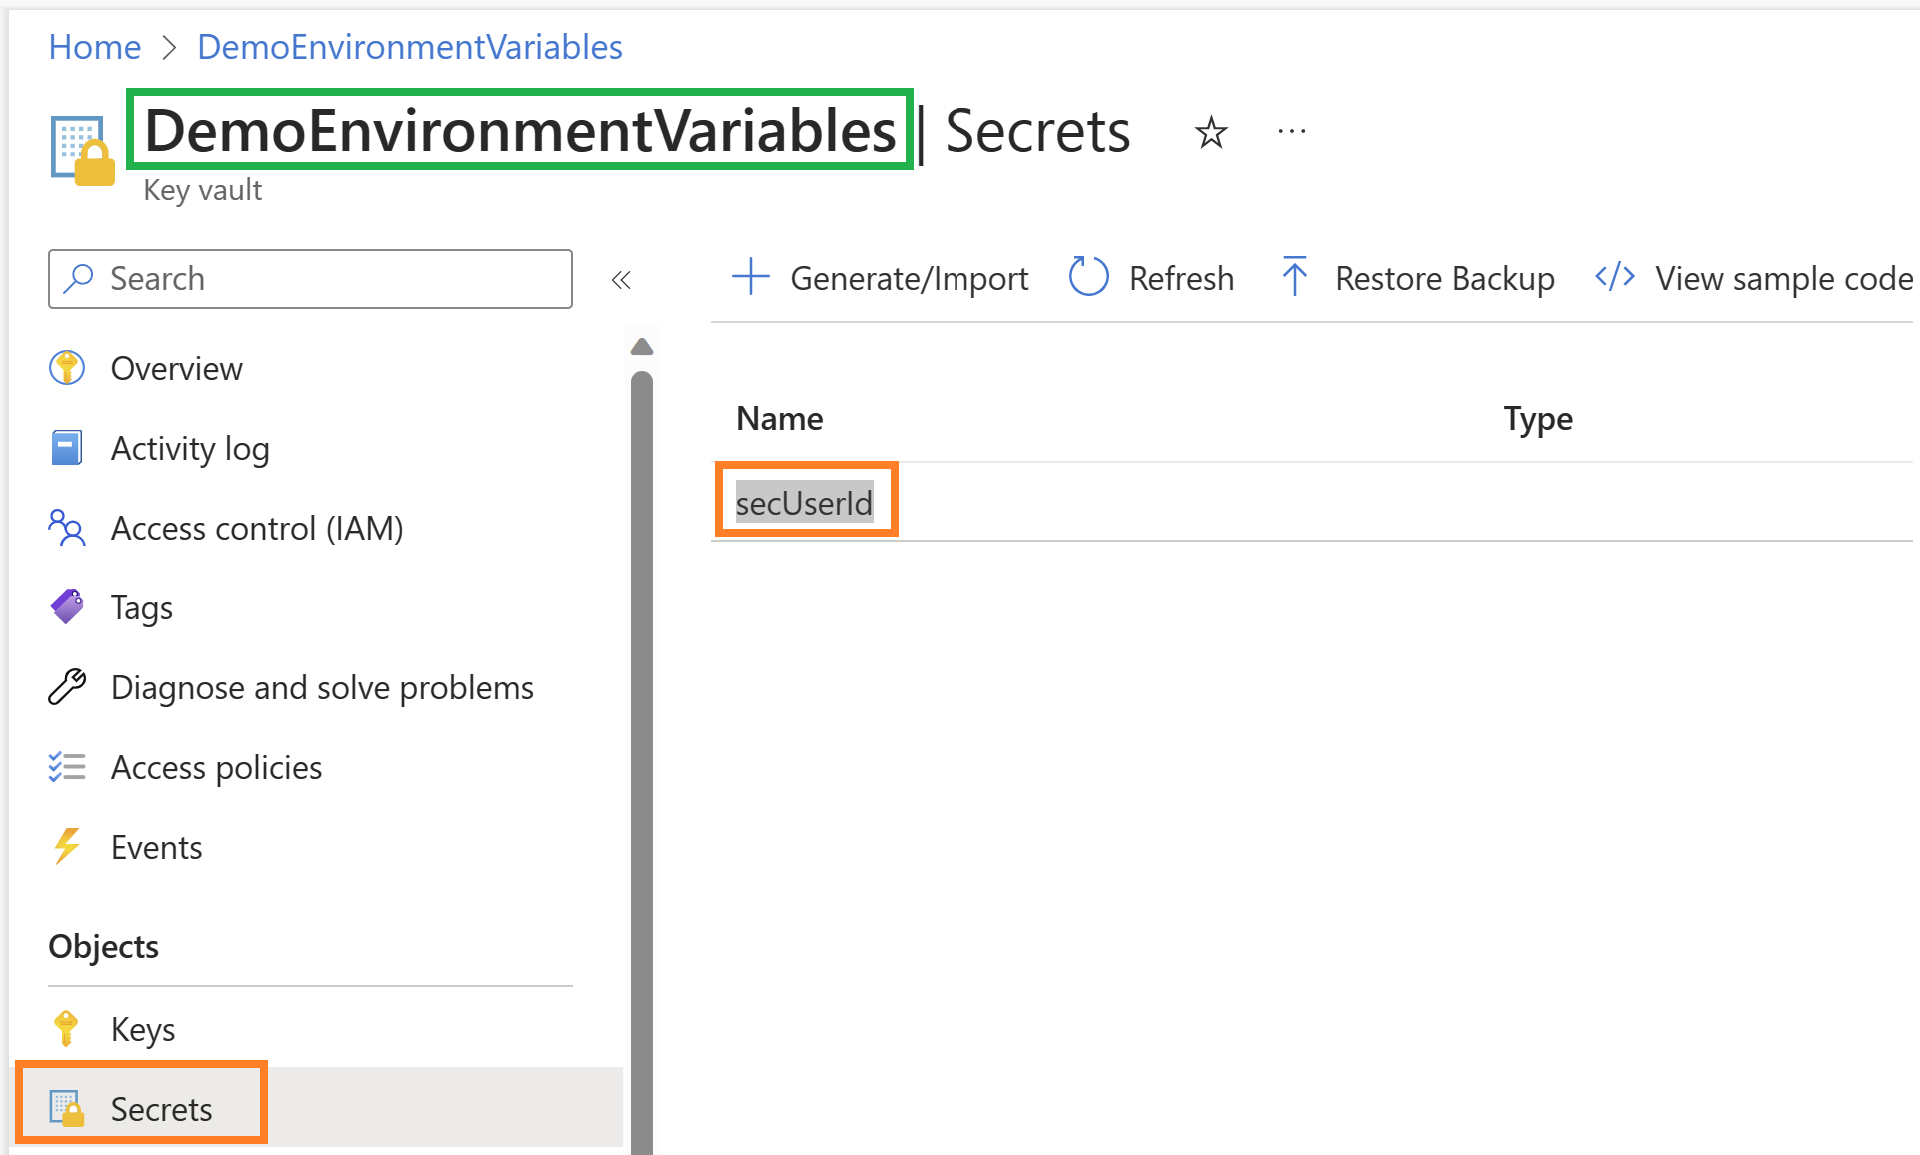The height and width of the screenshot is (1155, 1920).
Task: Click scrollbar up arrow in sidebar
Action: coord(642,347)
